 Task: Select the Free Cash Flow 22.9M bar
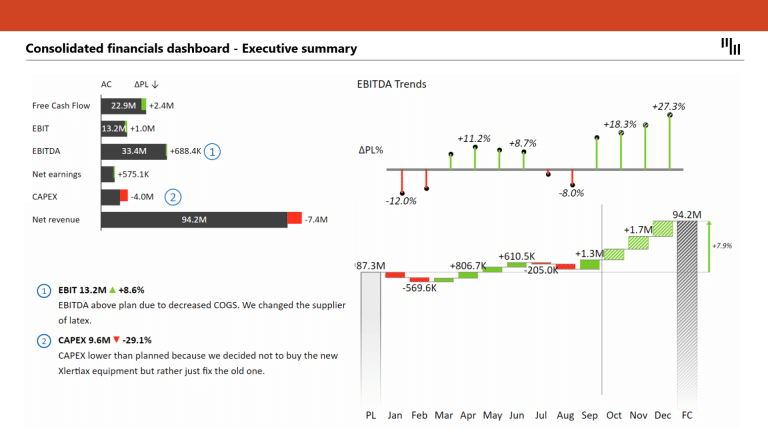coord(121,105)
